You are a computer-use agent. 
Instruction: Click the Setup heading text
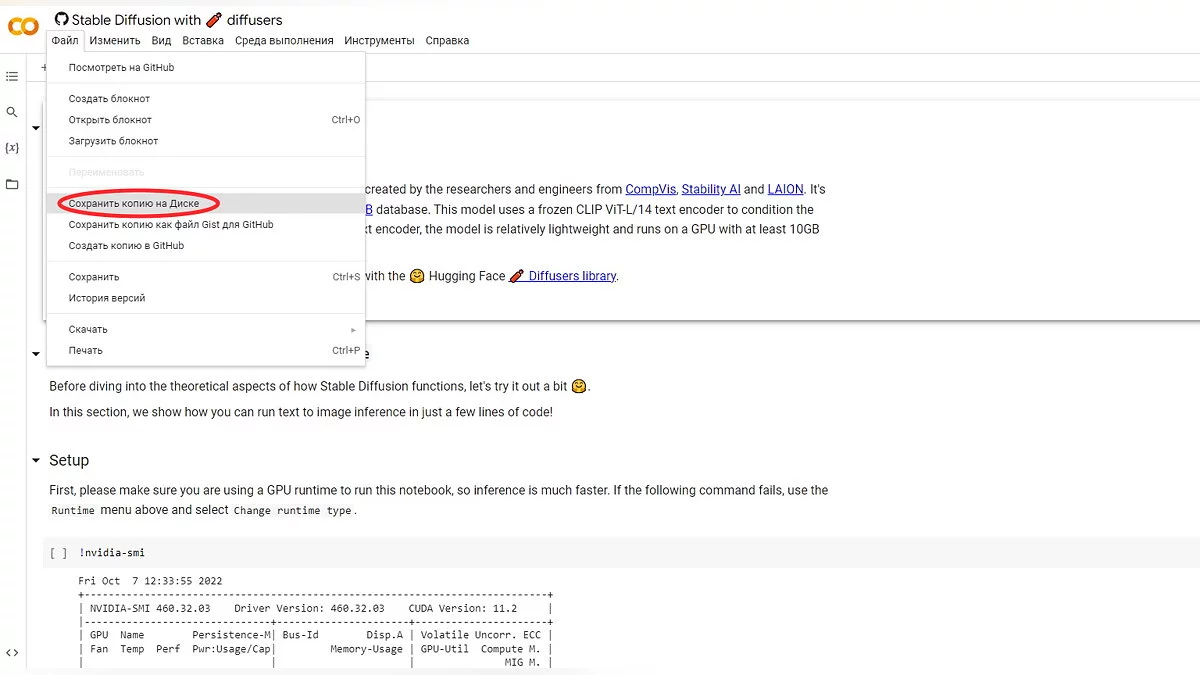coord(69,460)
